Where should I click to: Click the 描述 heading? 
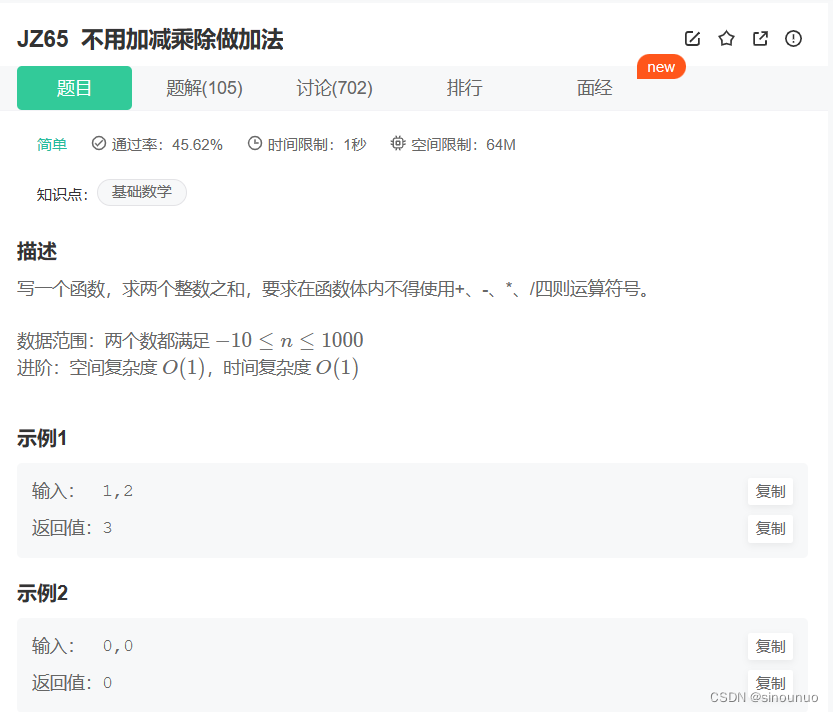click(x=37, y=251)
